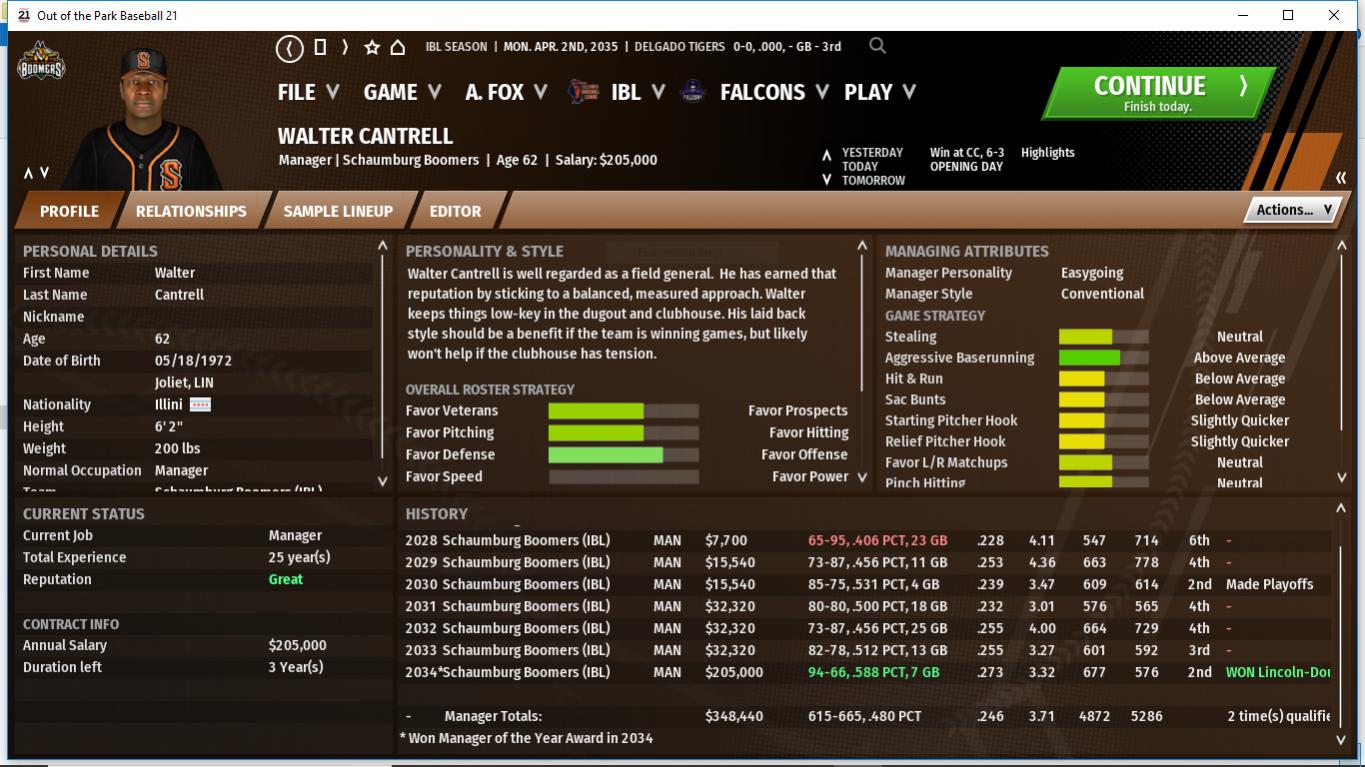Open the search magnifier icon
The width and height of the screenshot is (1365, 767).
tap(877, 46)
